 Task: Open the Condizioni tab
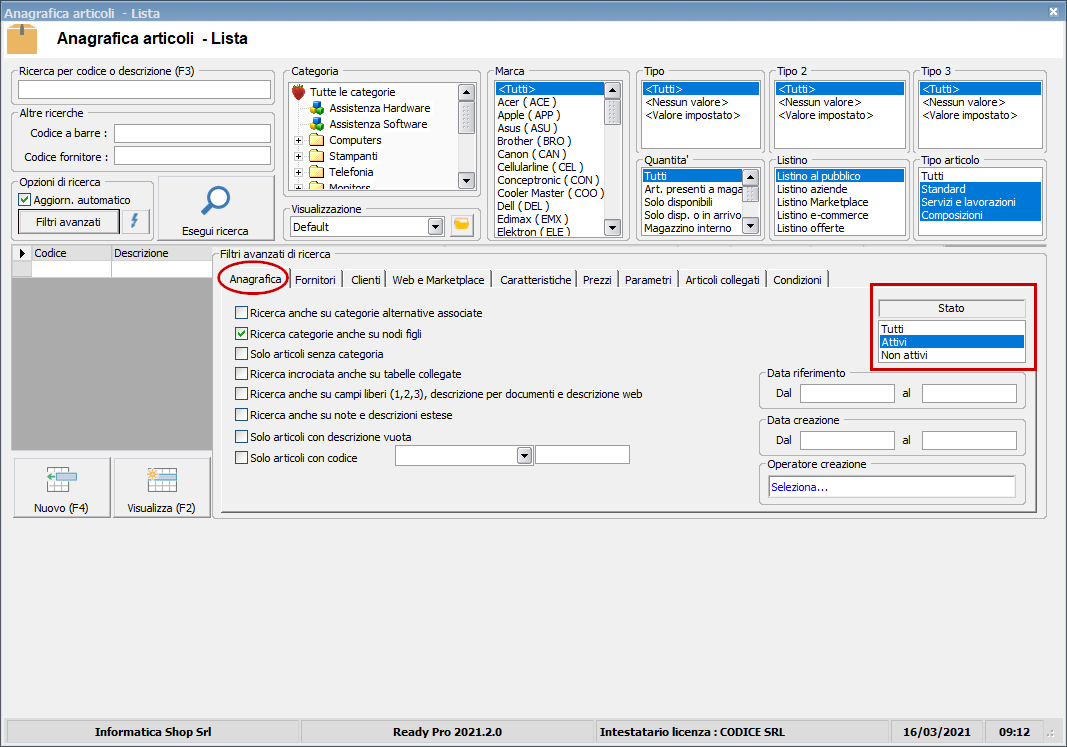coord(797,280)
